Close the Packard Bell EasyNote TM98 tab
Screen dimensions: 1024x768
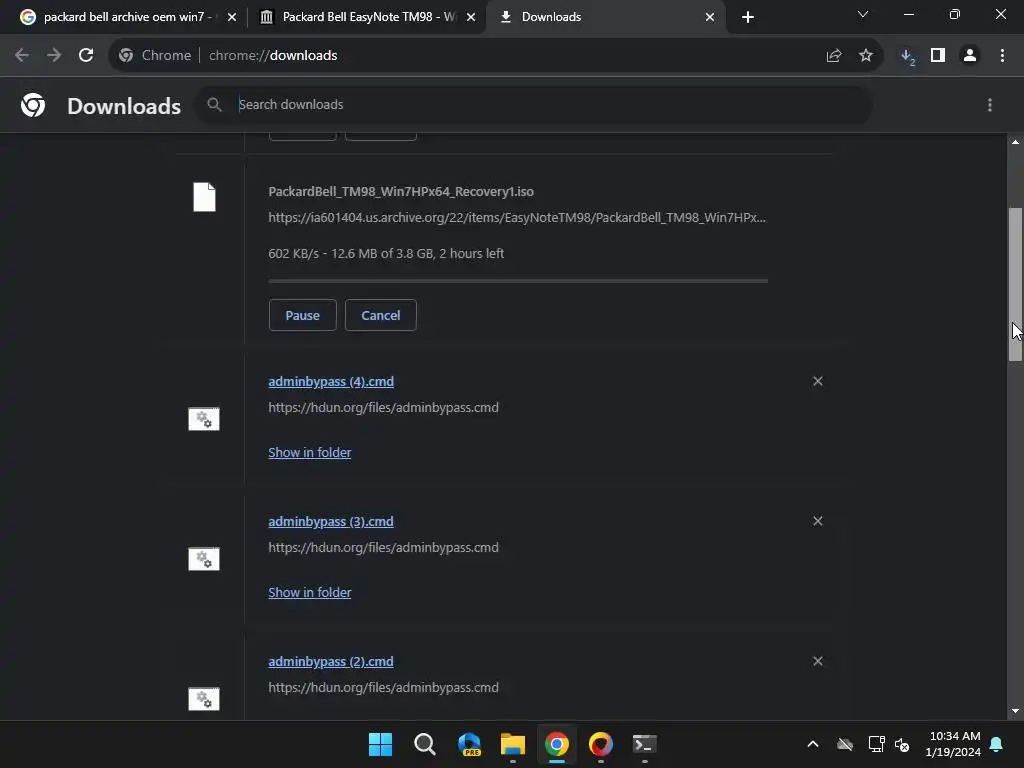tap(471, 17)
